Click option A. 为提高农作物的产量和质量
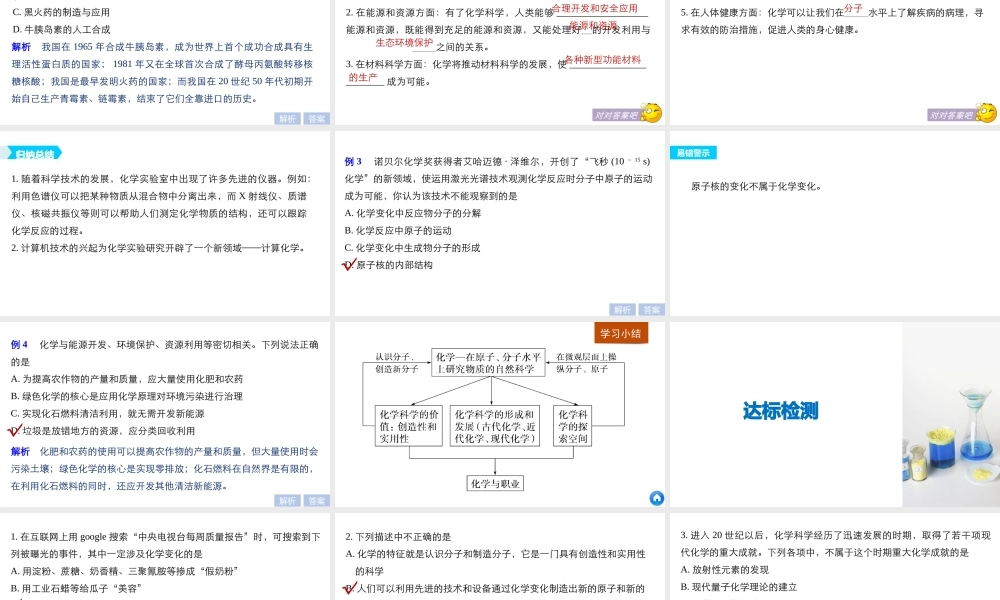The height and width of the screenshot is (600, 1000). point(126,379)
